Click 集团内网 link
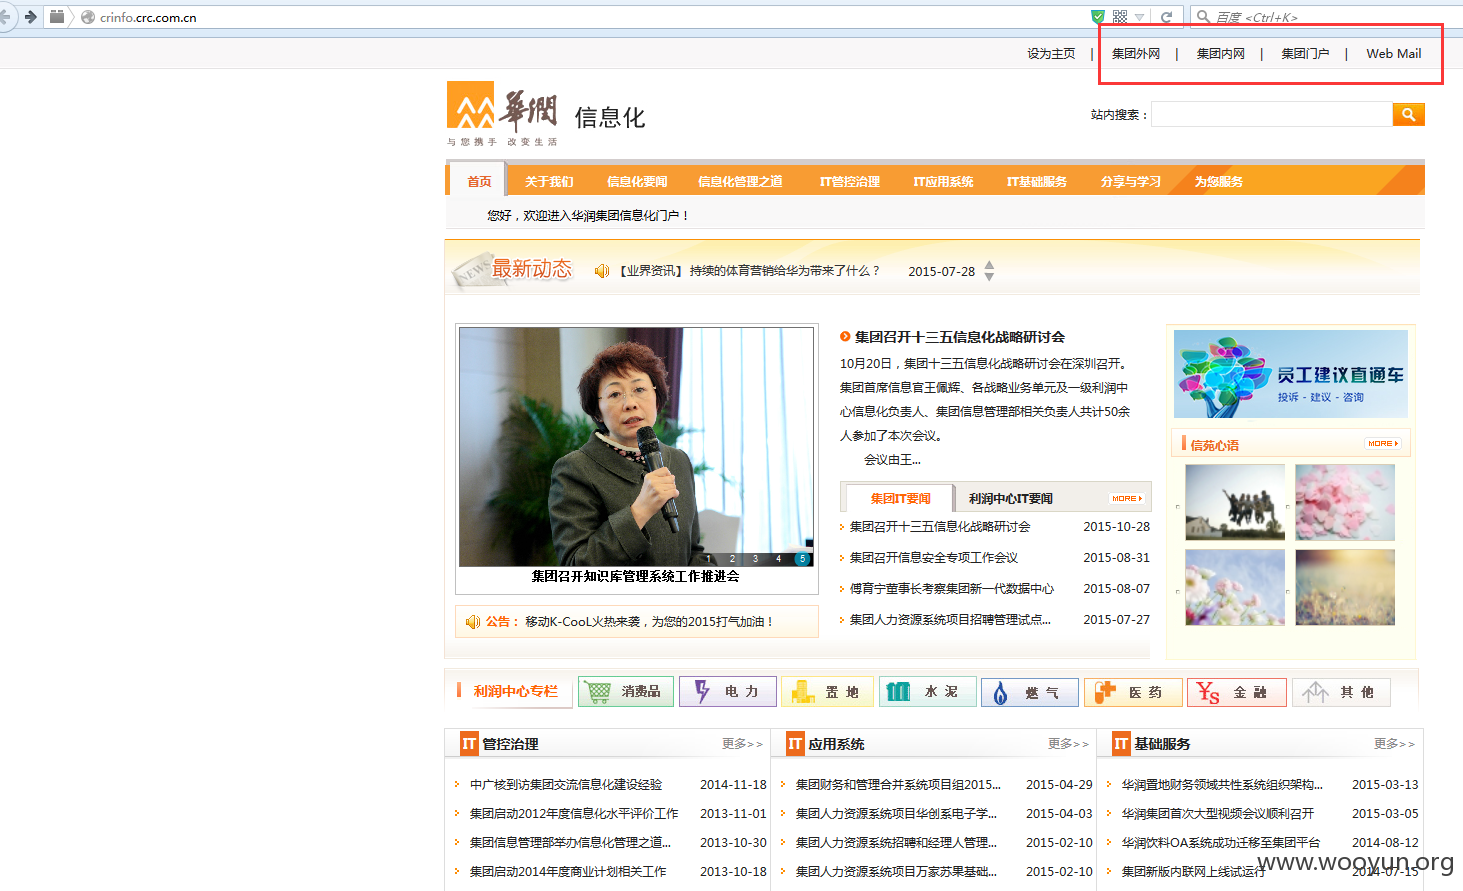 click(x=1221, y=54)
